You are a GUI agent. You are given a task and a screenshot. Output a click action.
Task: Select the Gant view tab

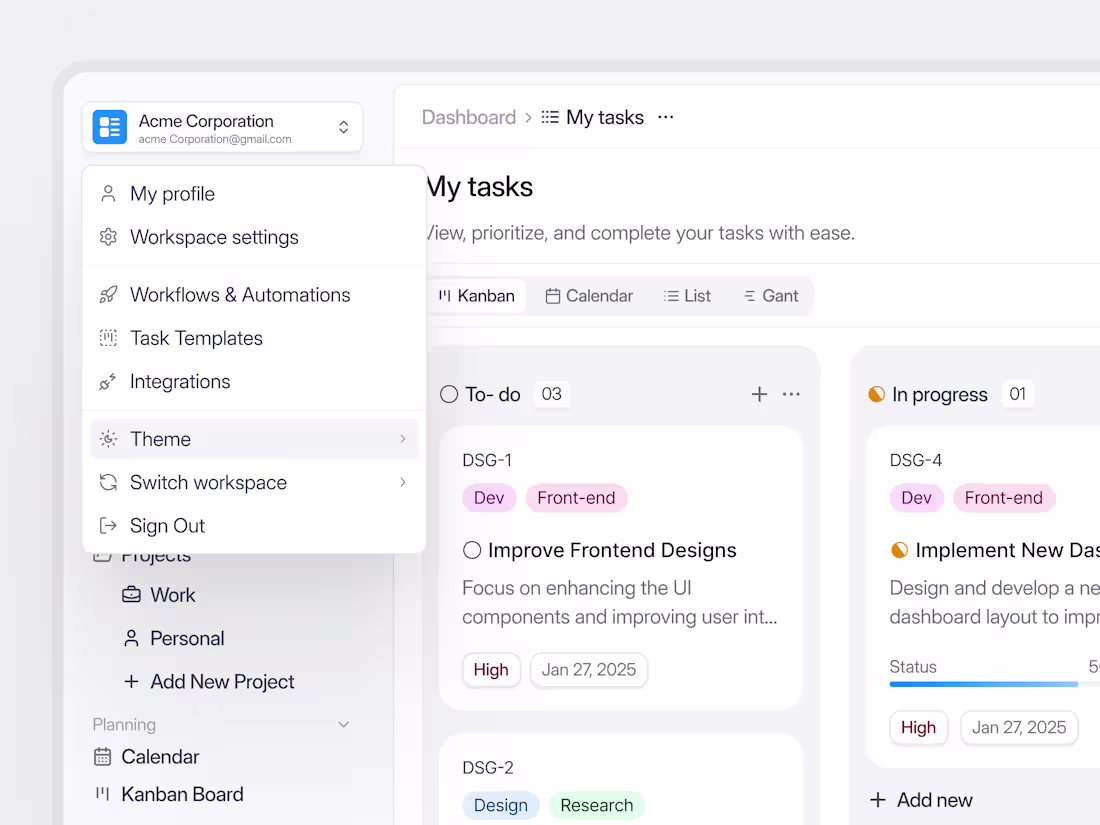tap(772, 295)
